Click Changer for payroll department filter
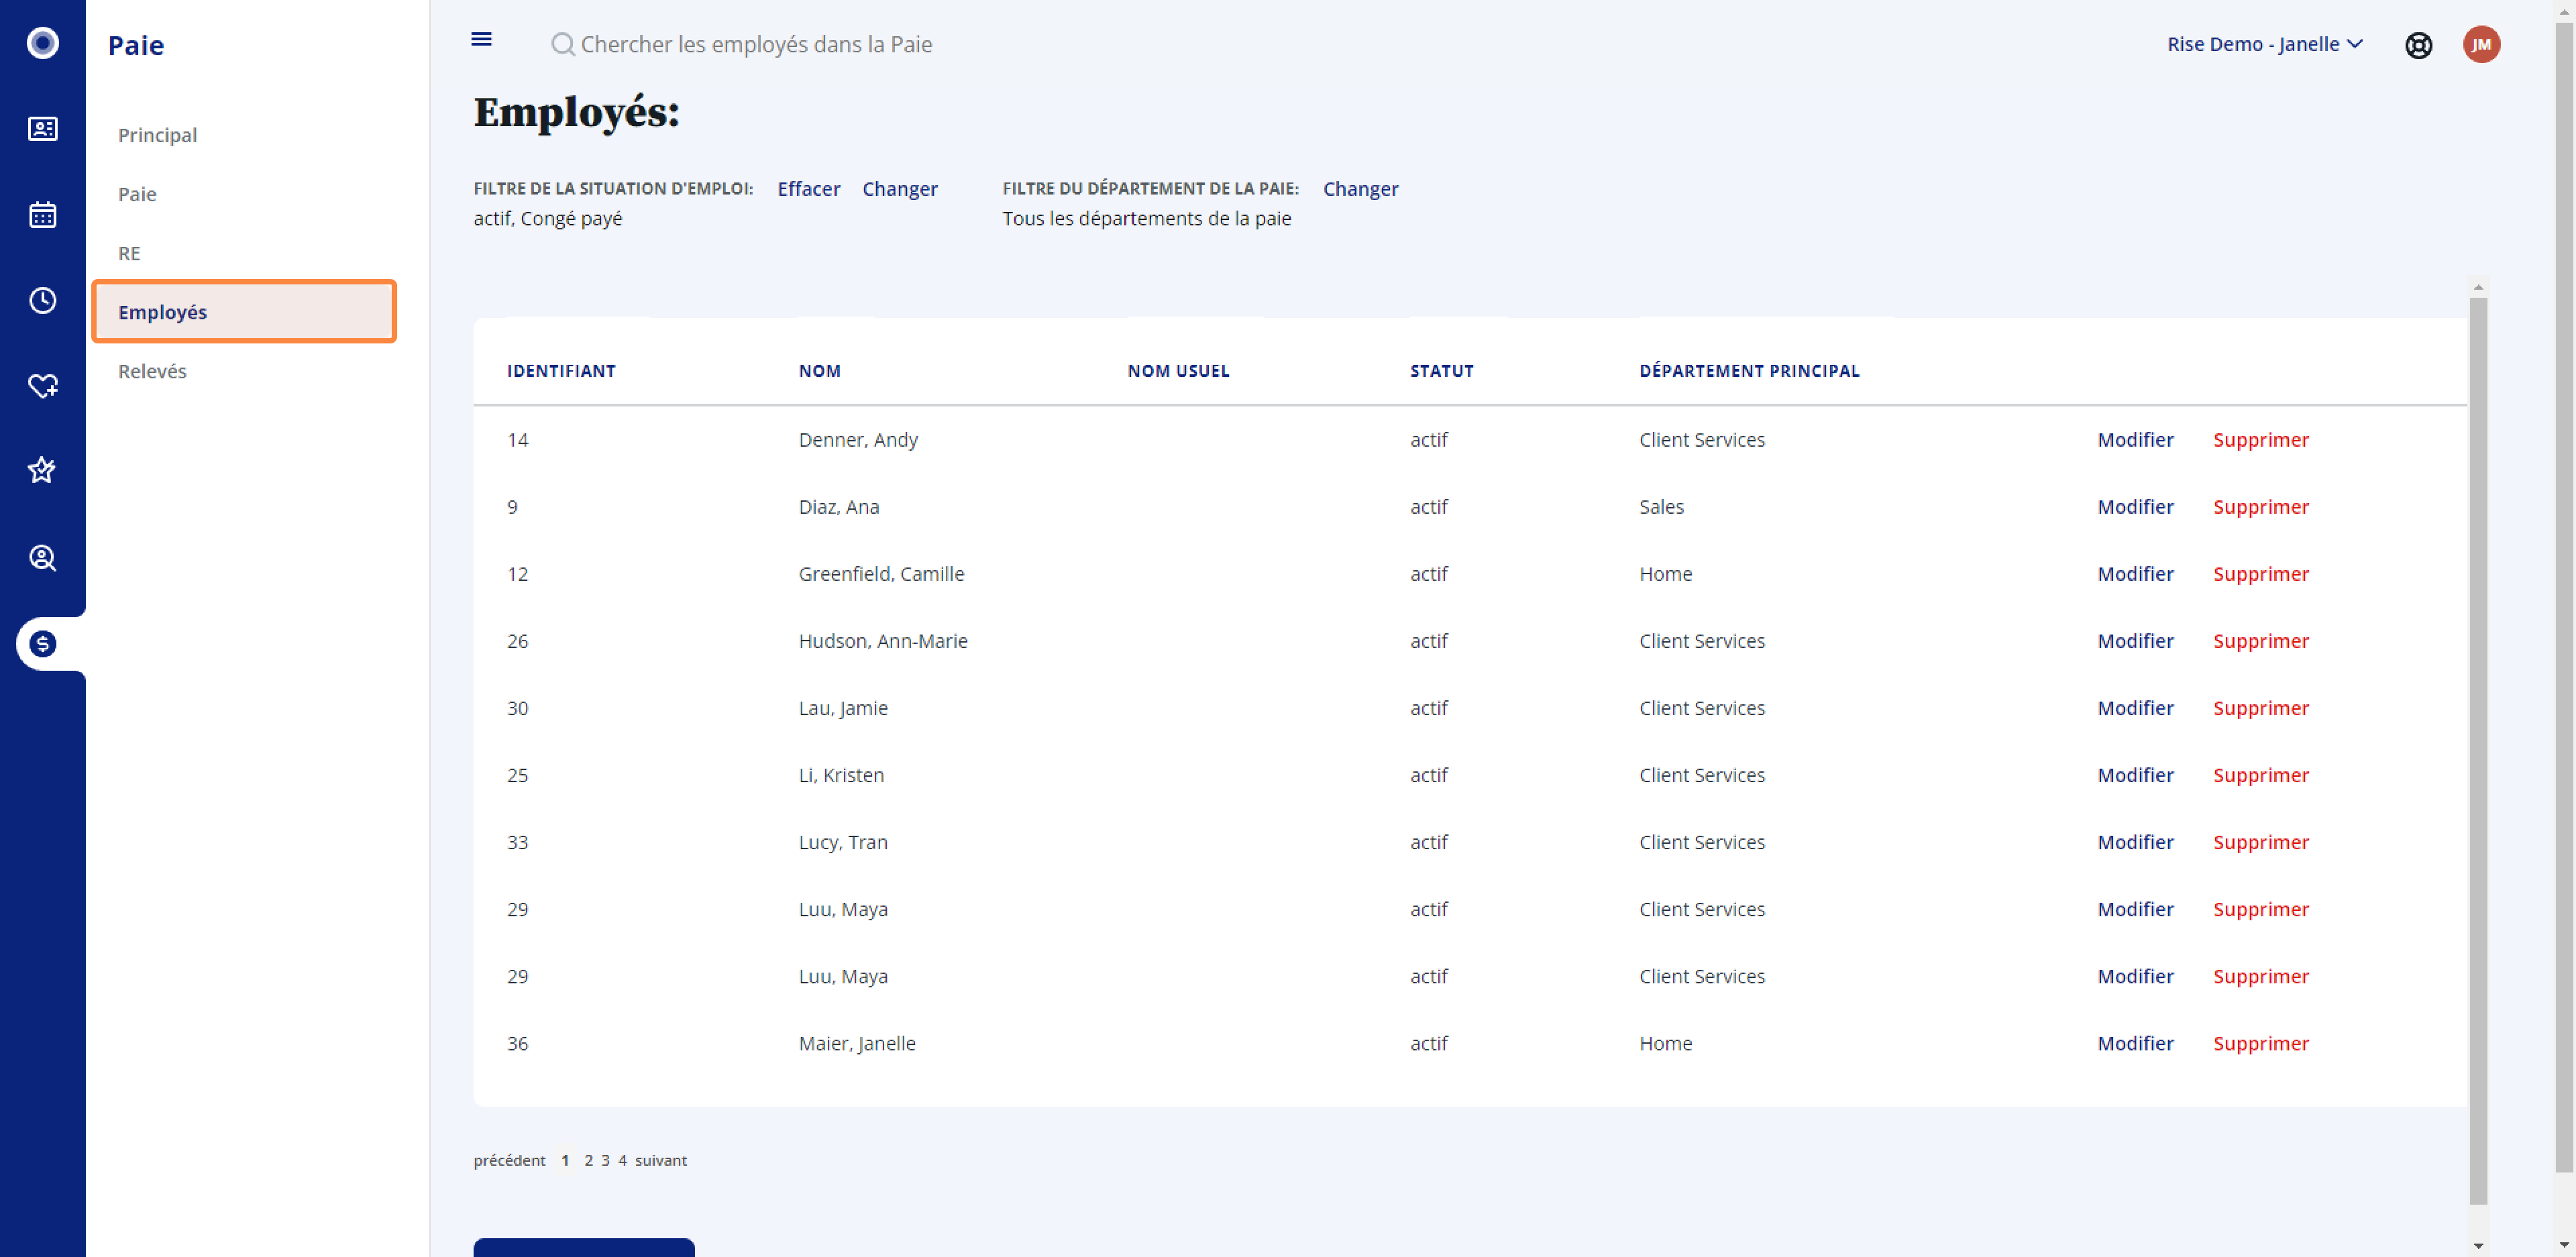Screen dimensions: 2576x1257 click(1360, 189)
